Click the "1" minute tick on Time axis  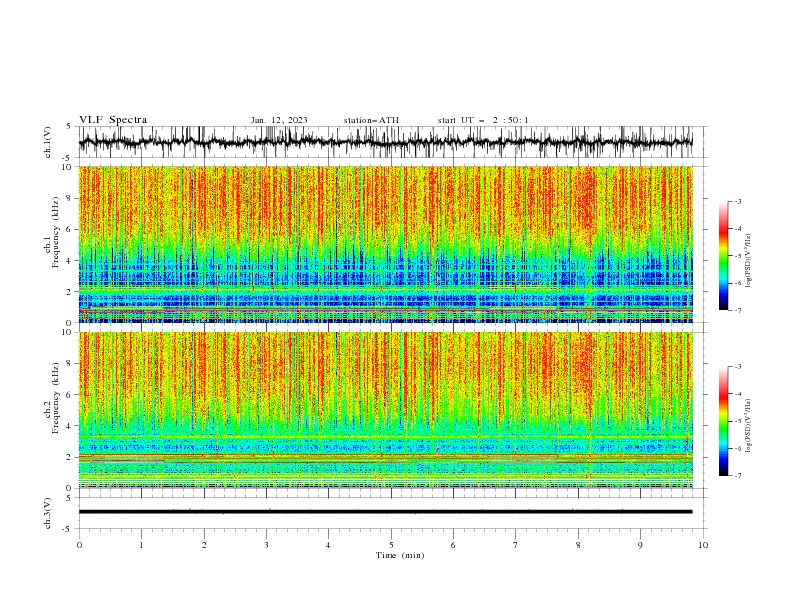pos(141,545)
